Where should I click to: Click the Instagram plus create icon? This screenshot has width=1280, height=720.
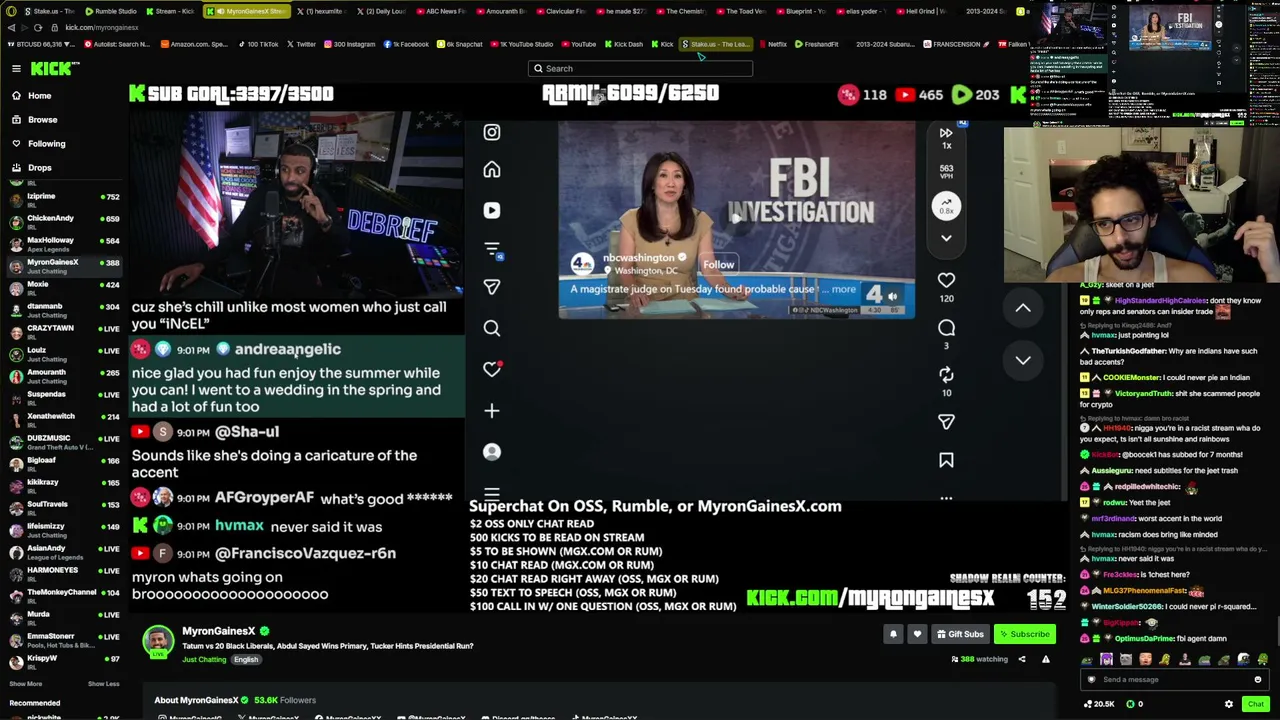coord(491,410)
